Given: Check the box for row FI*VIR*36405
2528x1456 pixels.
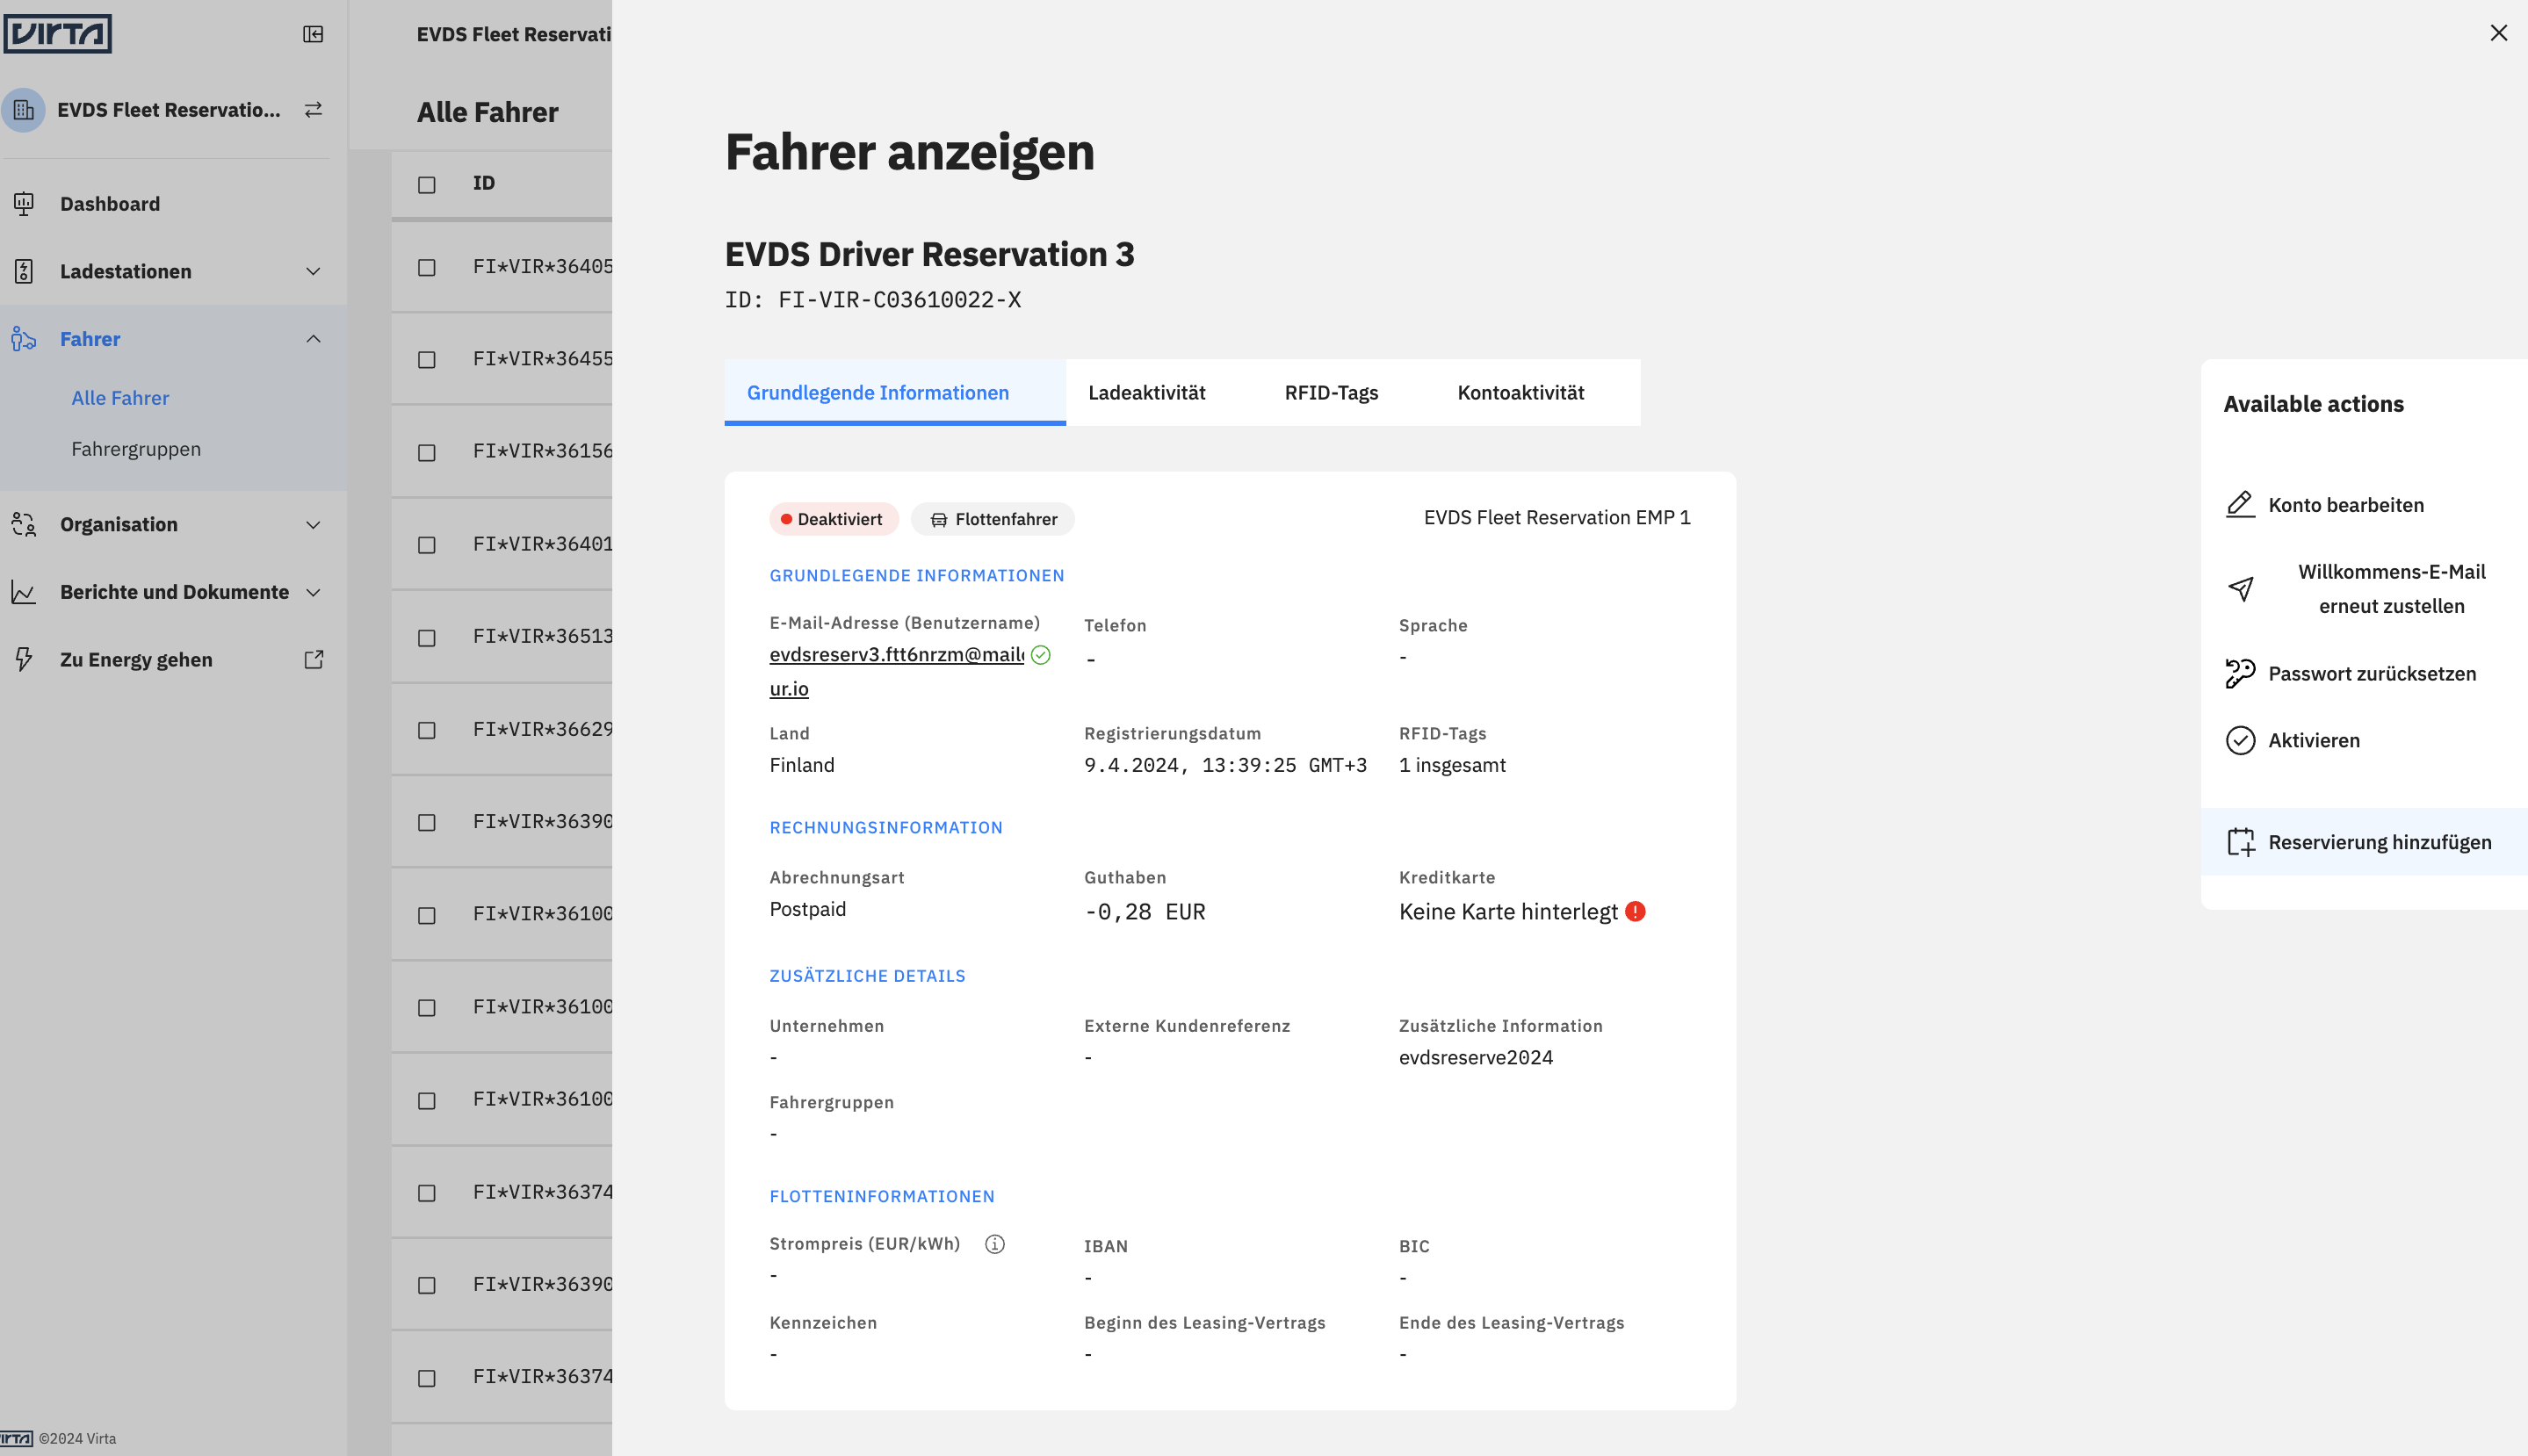Looking at the screenshot, I should point(427,268).
